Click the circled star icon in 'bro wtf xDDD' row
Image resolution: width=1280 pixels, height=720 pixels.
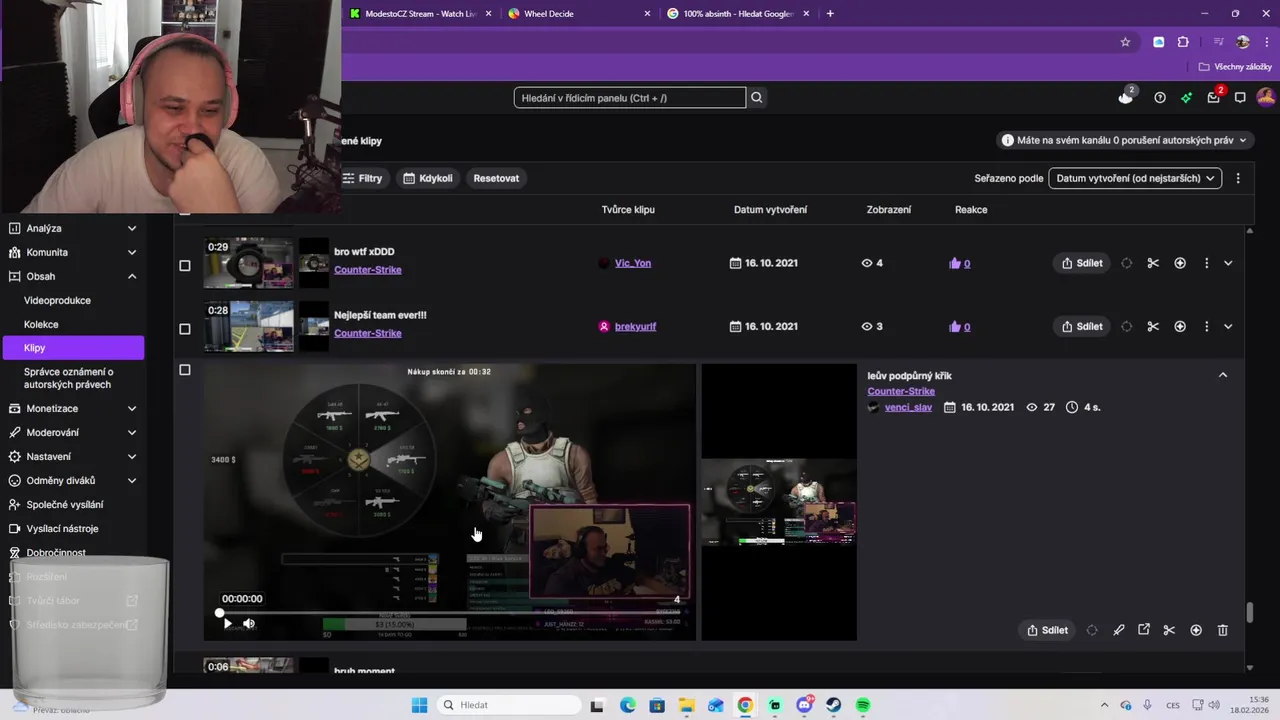(x=1180, y=263)
